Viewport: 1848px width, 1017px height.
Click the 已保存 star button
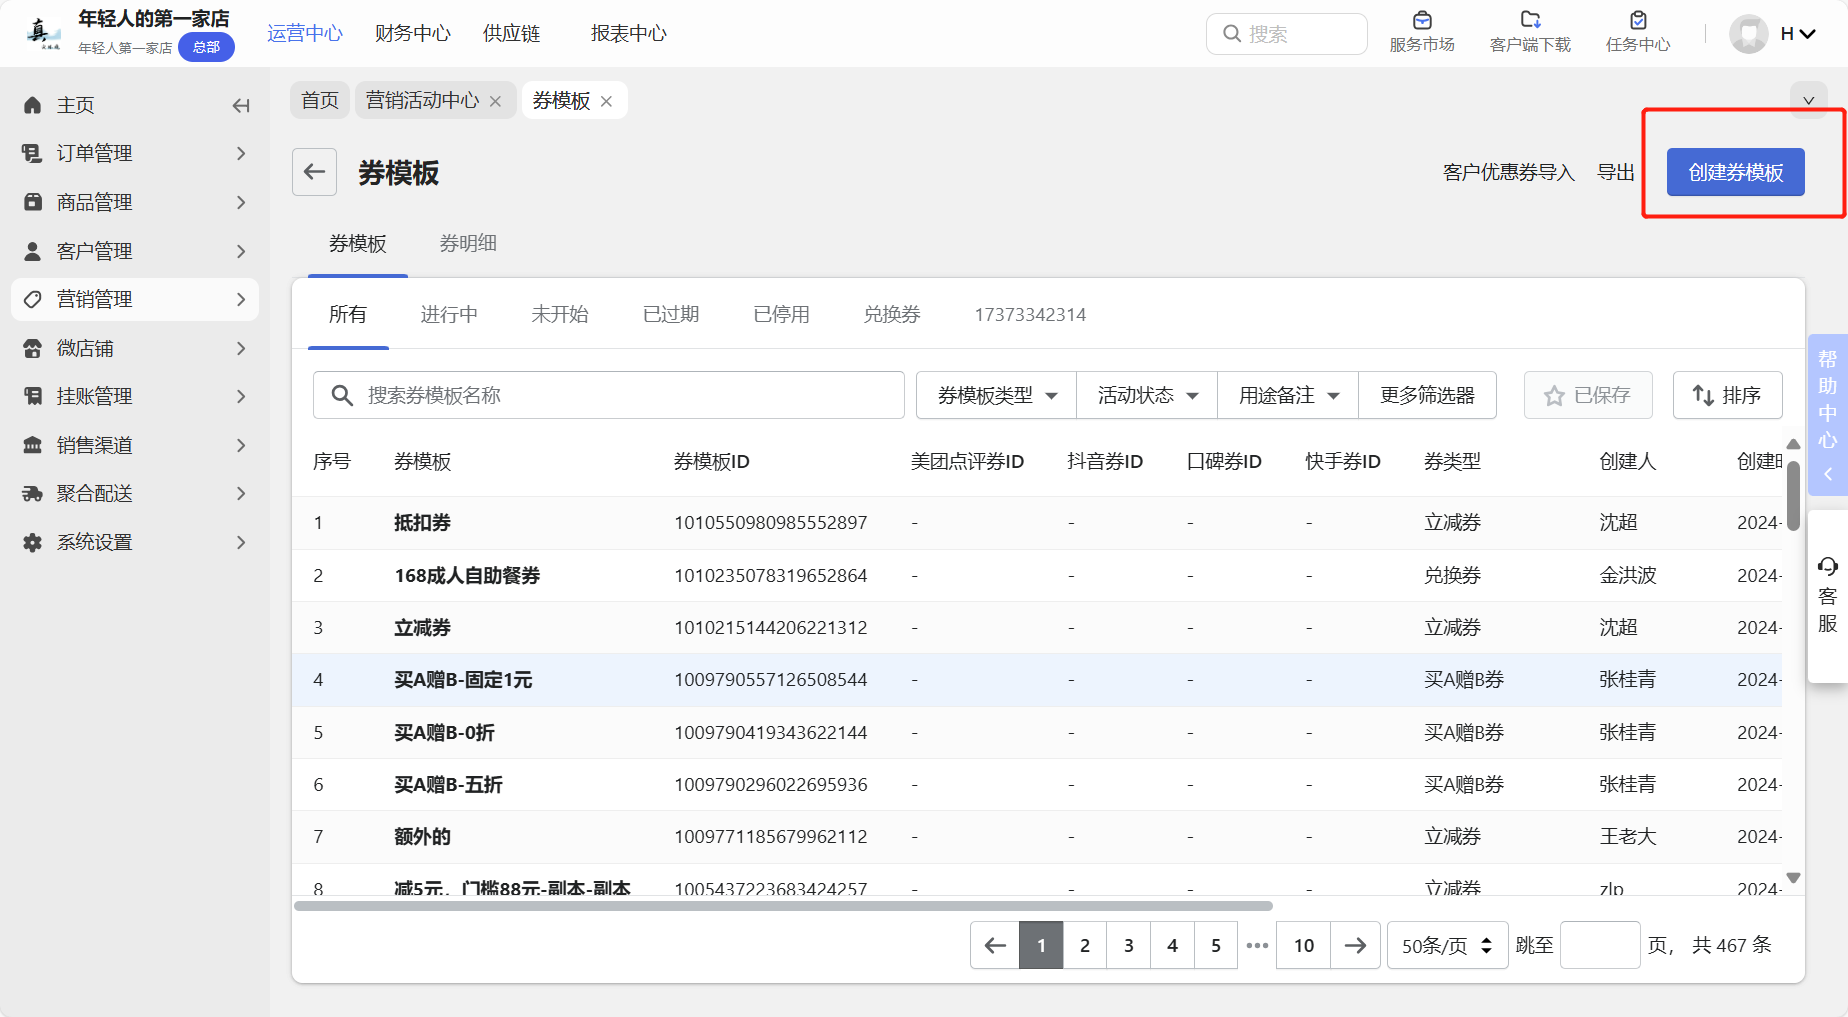point(1587,396)
